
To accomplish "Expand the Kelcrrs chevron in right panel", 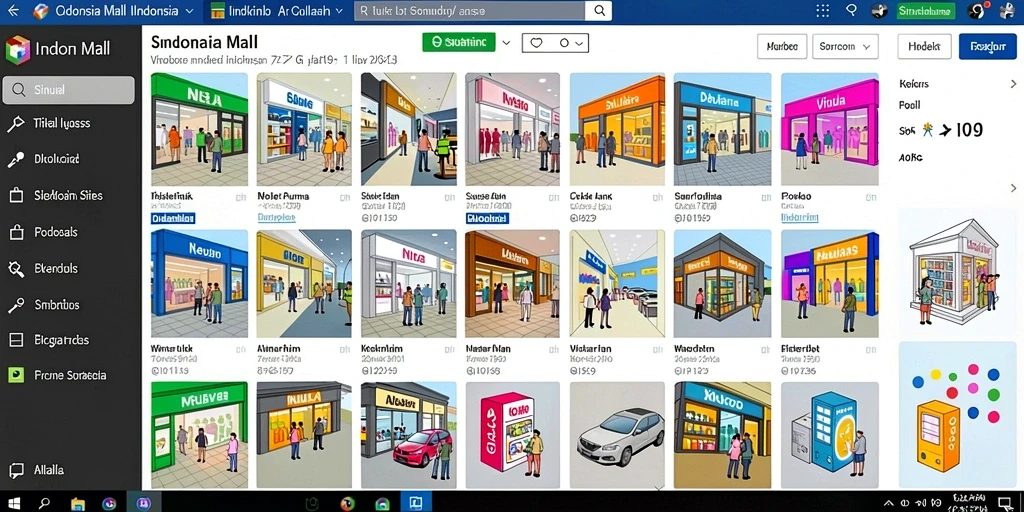I will tap(1014, 84).
